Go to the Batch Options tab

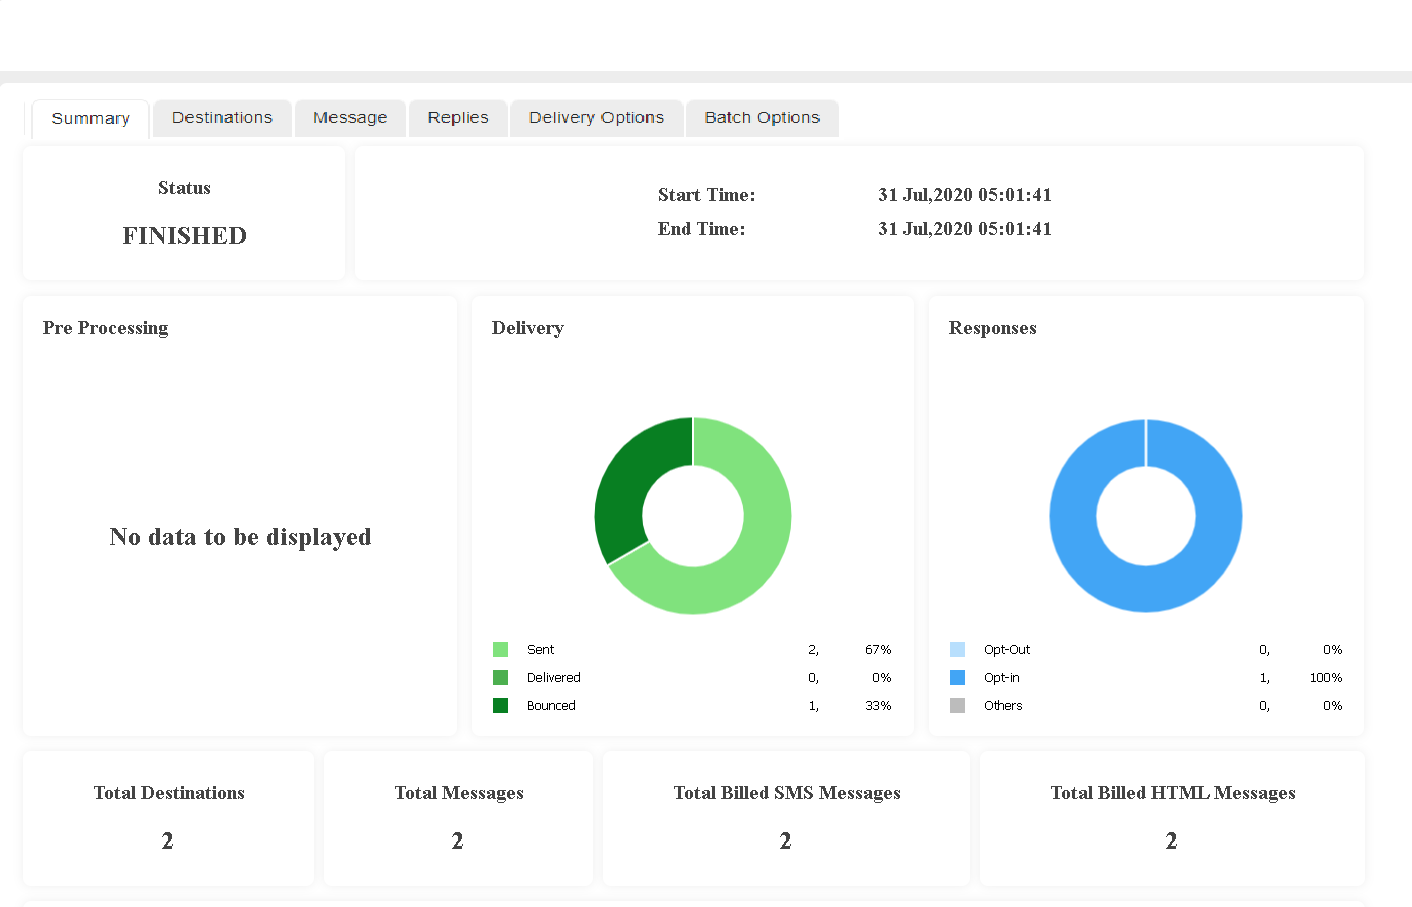(762, 118)
